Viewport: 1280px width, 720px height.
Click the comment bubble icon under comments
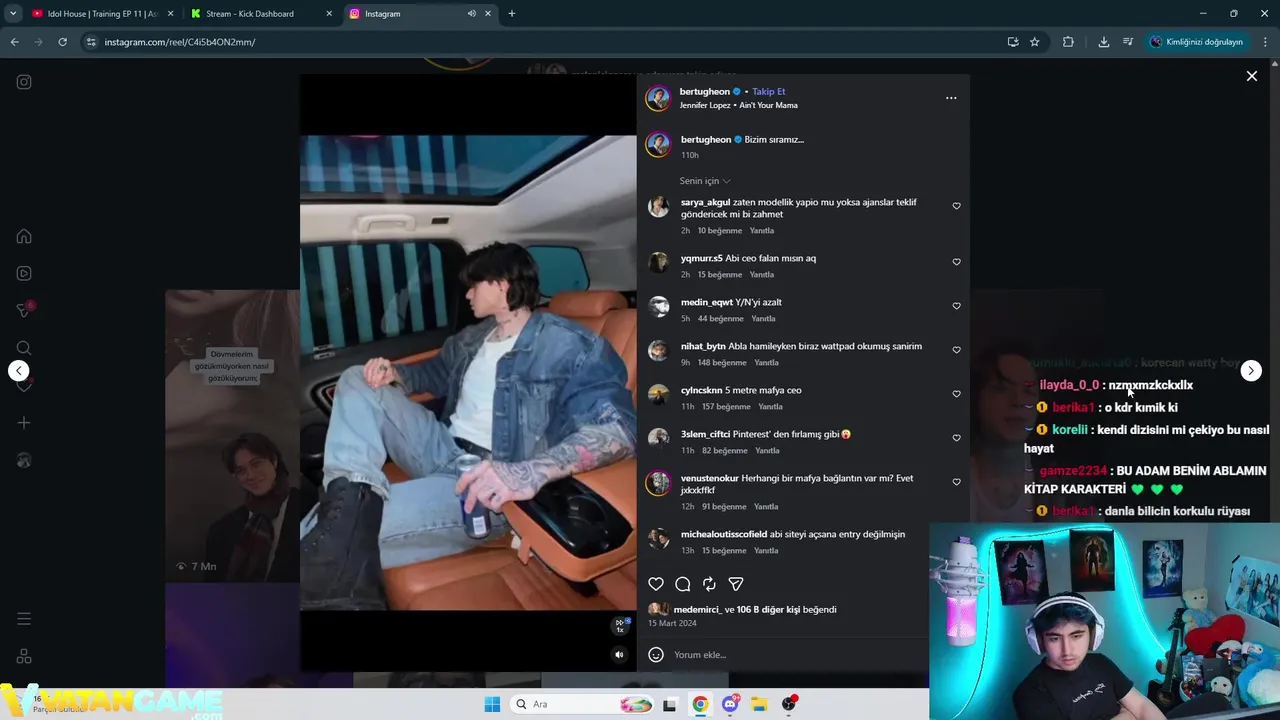coord(683,584)
